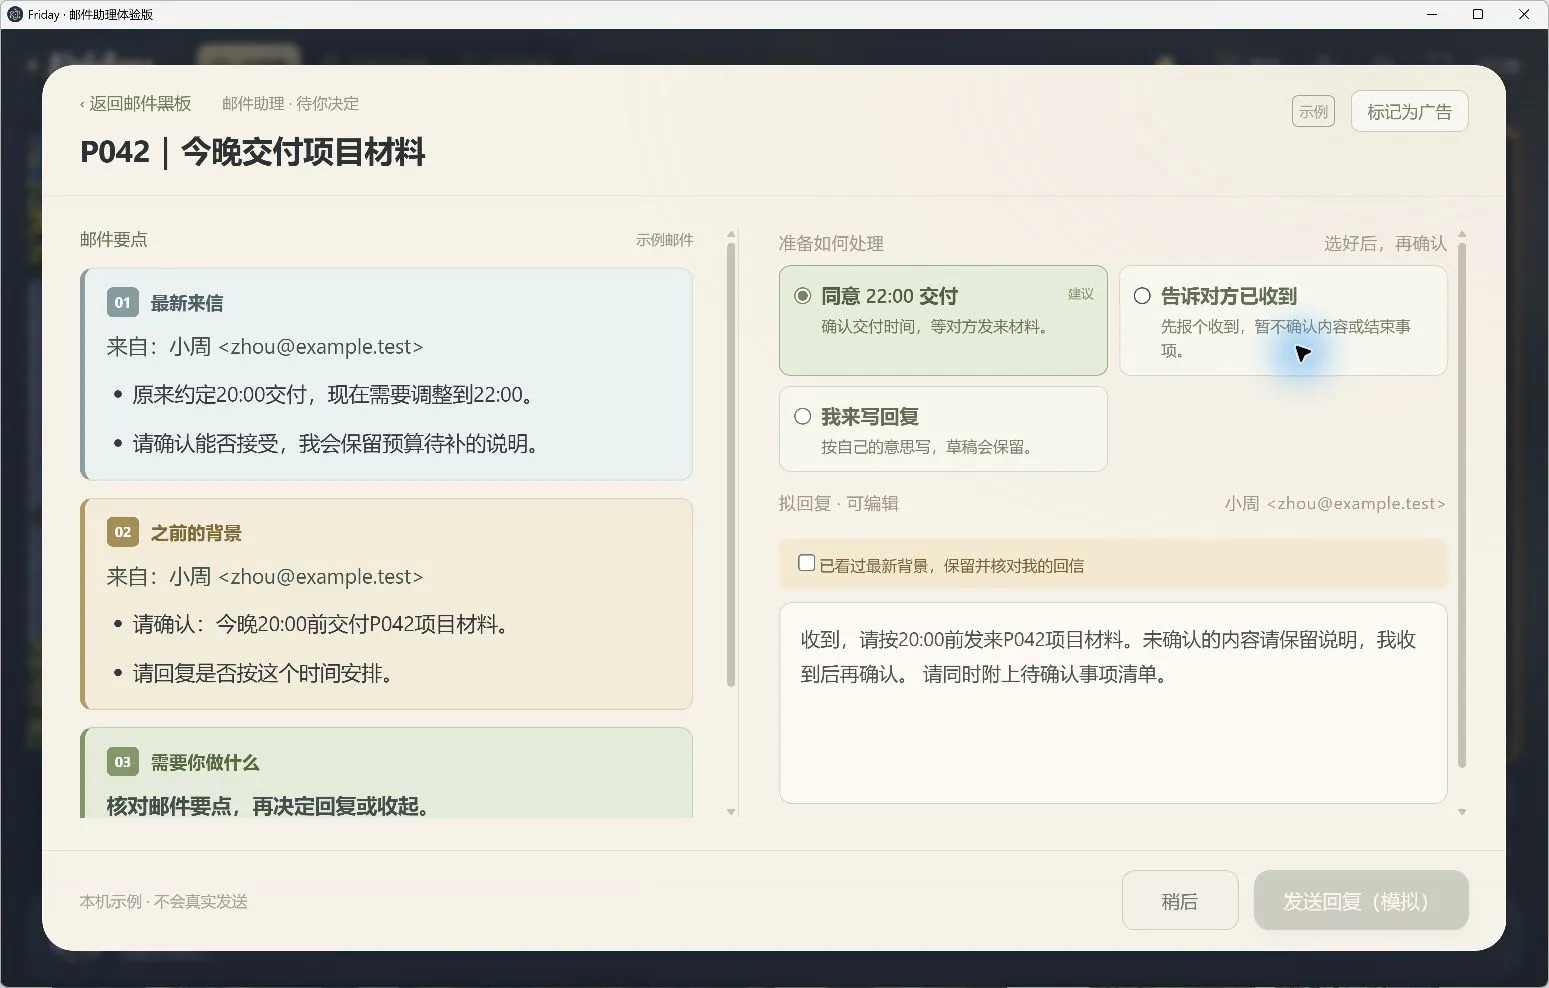Click the 示例邮件 label

664,240
